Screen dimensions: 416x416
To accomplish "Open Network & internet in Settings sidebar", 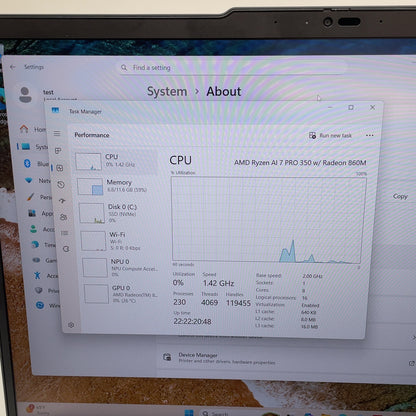I will [38, 180].
